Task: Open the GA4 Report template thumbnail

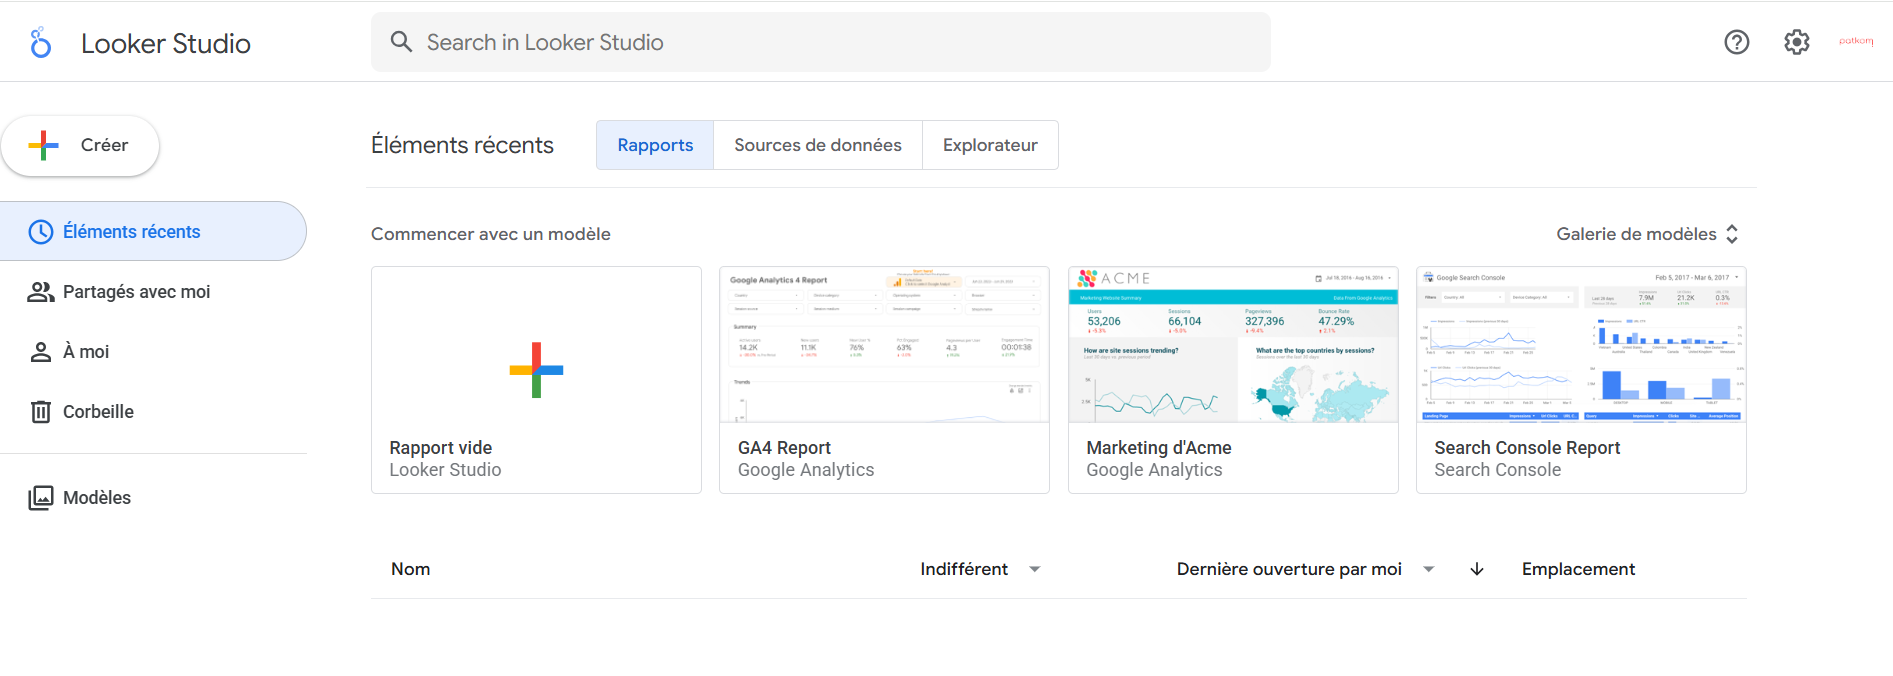Action: pos(884,344)
